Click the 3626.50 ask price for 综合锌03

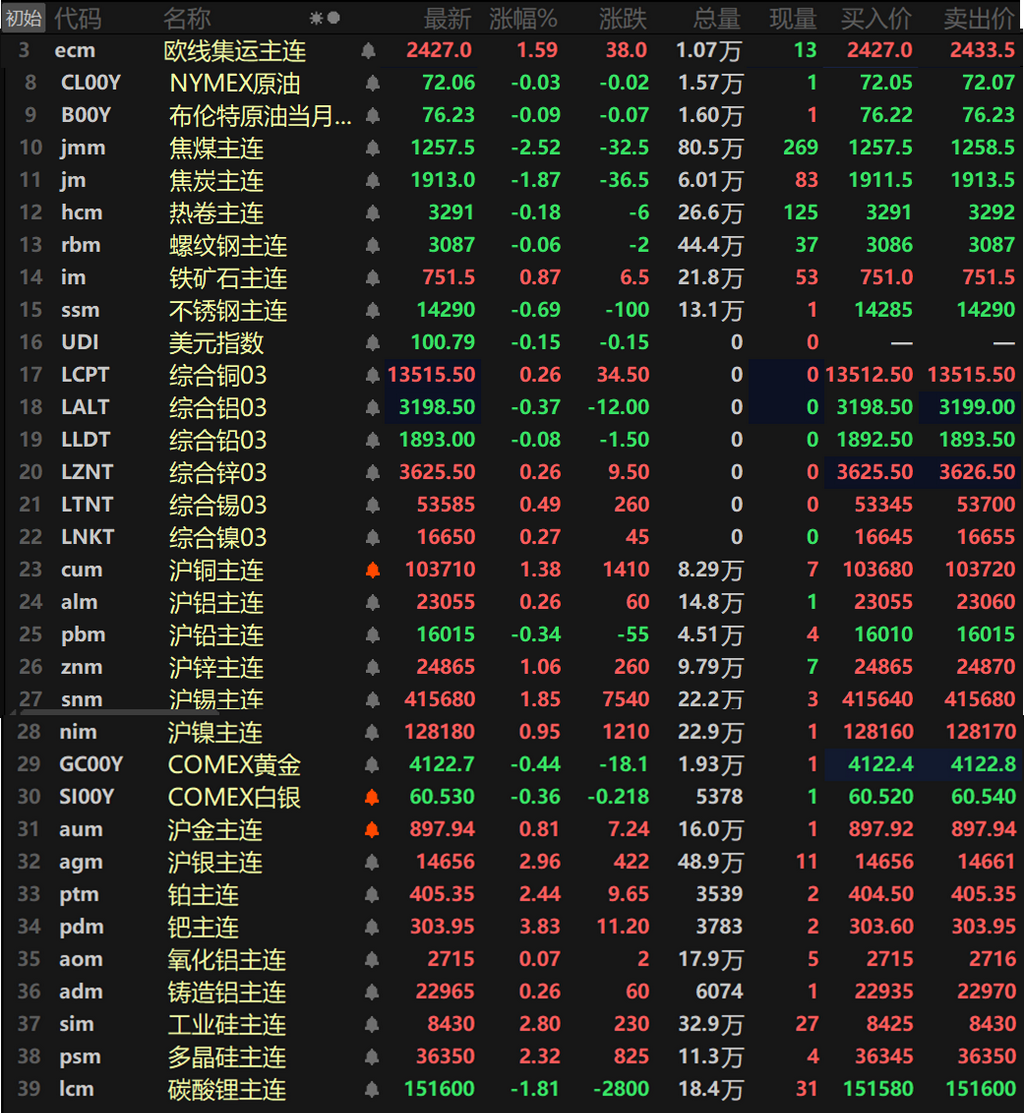coord(977,472)
